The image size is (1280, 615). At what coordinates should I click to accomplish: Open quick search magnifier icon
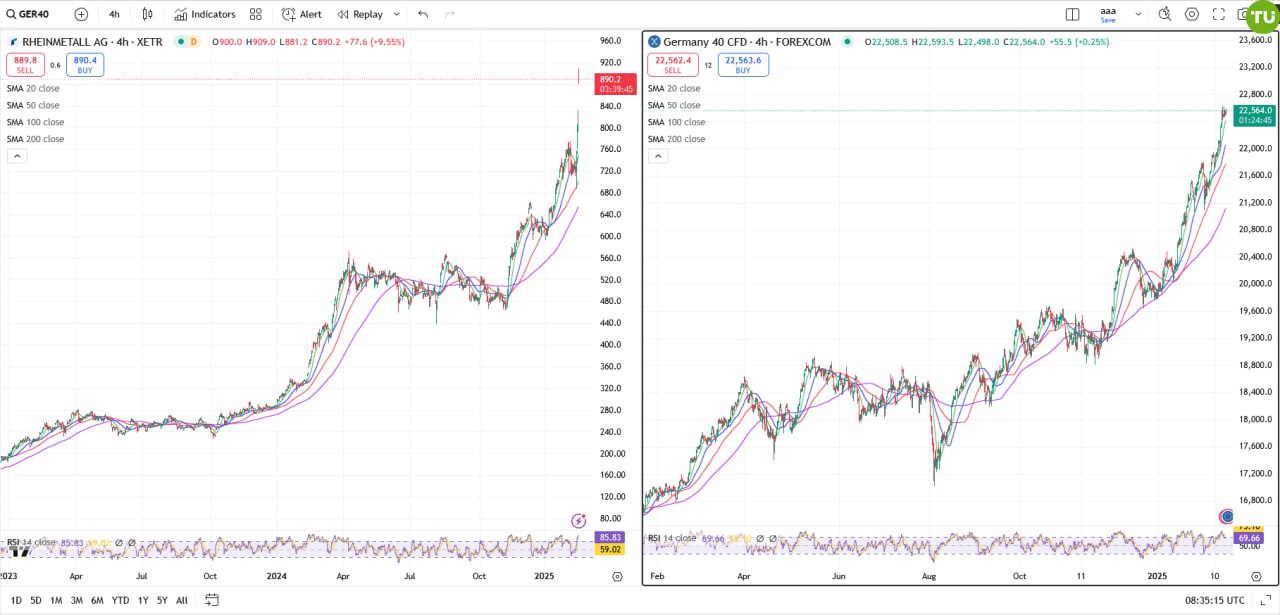tap(1164, 14)
